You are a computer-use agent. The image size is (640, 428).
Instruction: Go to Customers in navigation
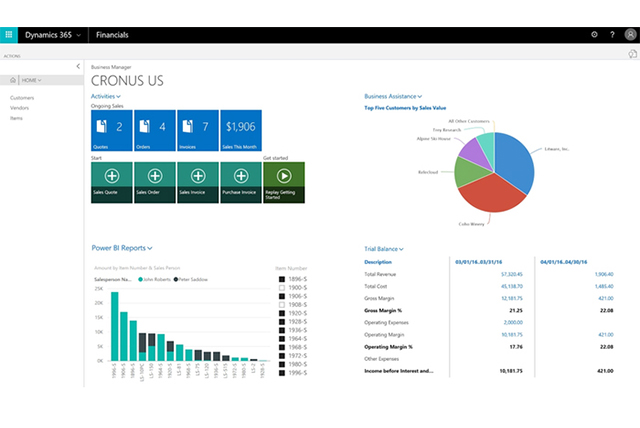tap(22, 98)
